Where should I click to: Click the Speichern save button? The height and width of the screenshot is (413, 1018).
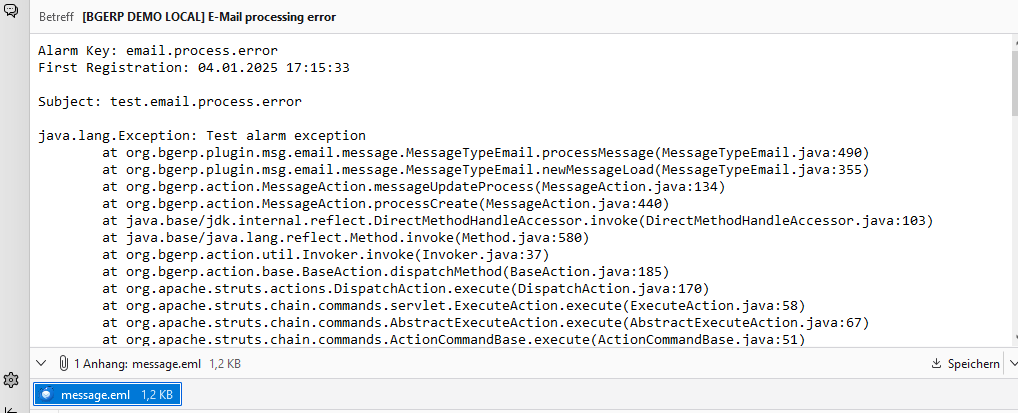[965, 364]
